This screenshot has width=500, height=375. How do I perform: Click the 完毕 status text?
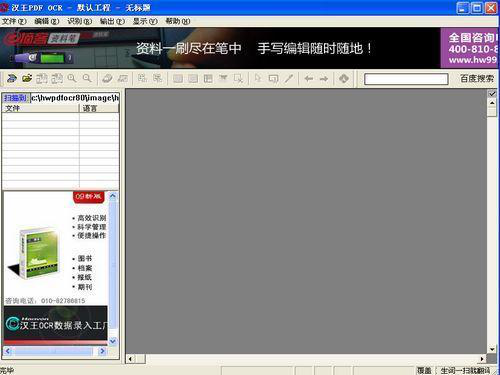tap(7, 370)
